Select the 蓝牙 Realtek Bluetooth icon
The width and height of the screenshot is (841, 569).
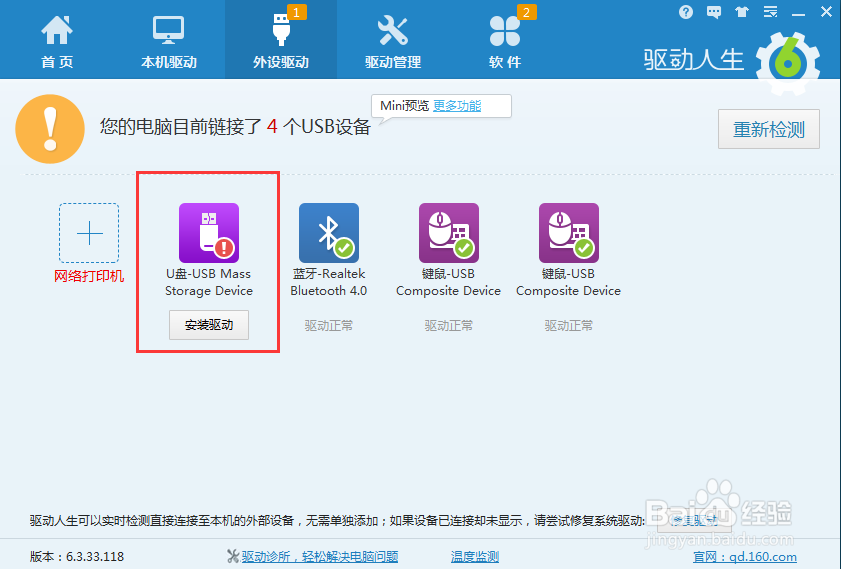(x=329, y=233)
